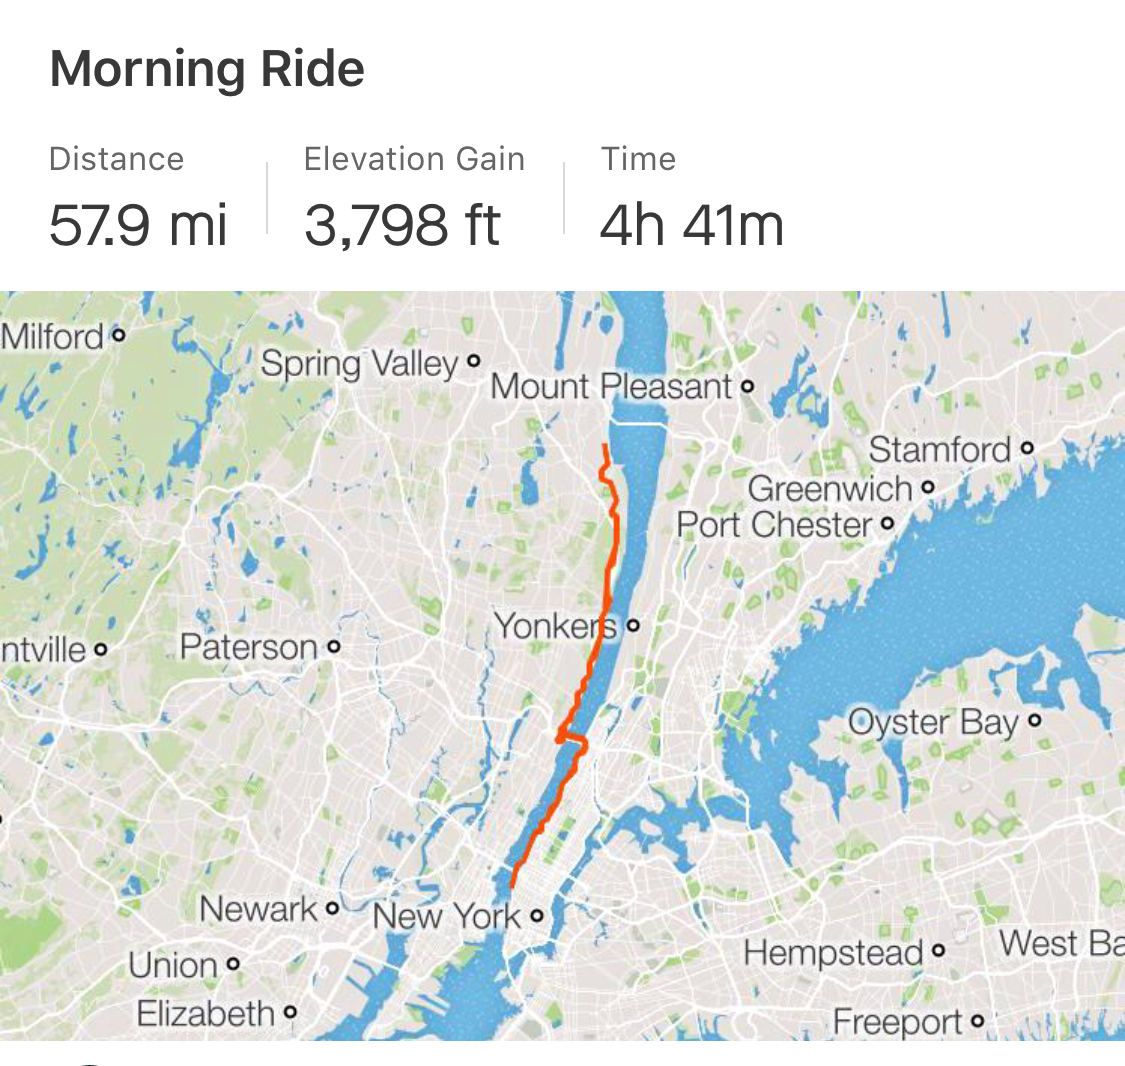Tap the 4h 41m time value
The width and height of the screenshot is (1125, 1066).
coord(691,224)
